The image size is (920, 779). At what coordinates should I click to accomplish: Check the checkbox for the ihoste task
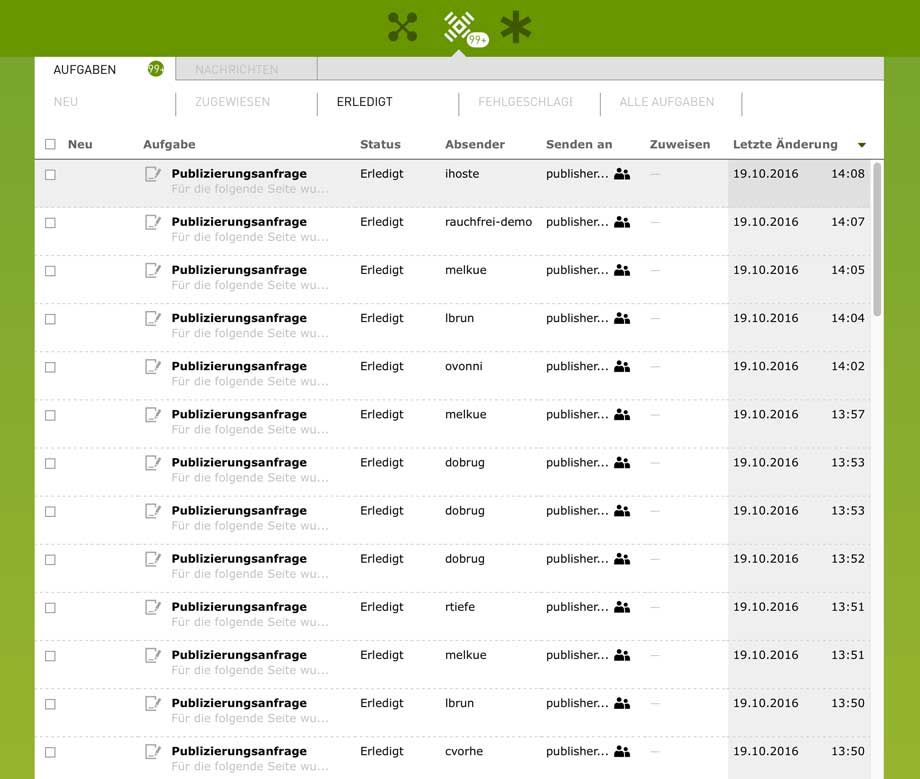[x=51, y=175]
